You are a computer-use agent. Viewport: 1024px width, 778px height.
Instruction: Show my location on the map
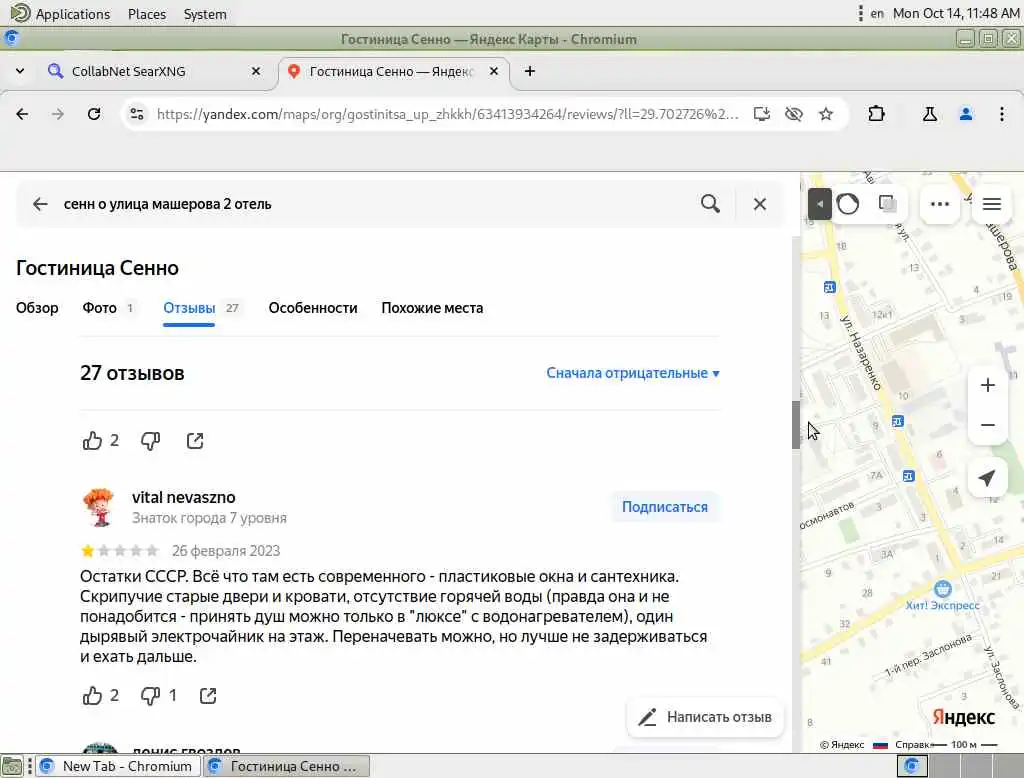point(987,478)
